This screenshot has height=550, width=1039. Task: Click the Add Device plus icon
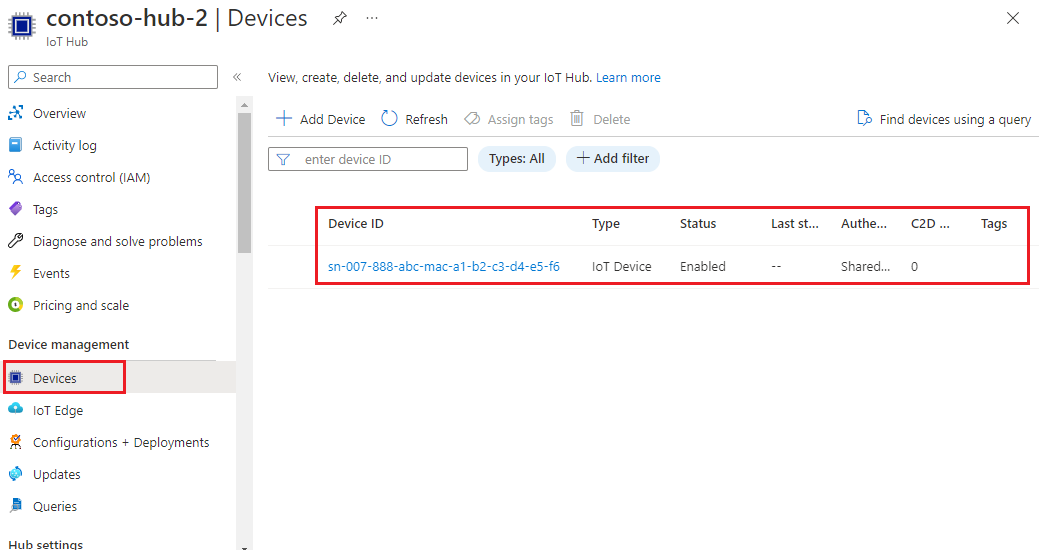coord(284,119)
